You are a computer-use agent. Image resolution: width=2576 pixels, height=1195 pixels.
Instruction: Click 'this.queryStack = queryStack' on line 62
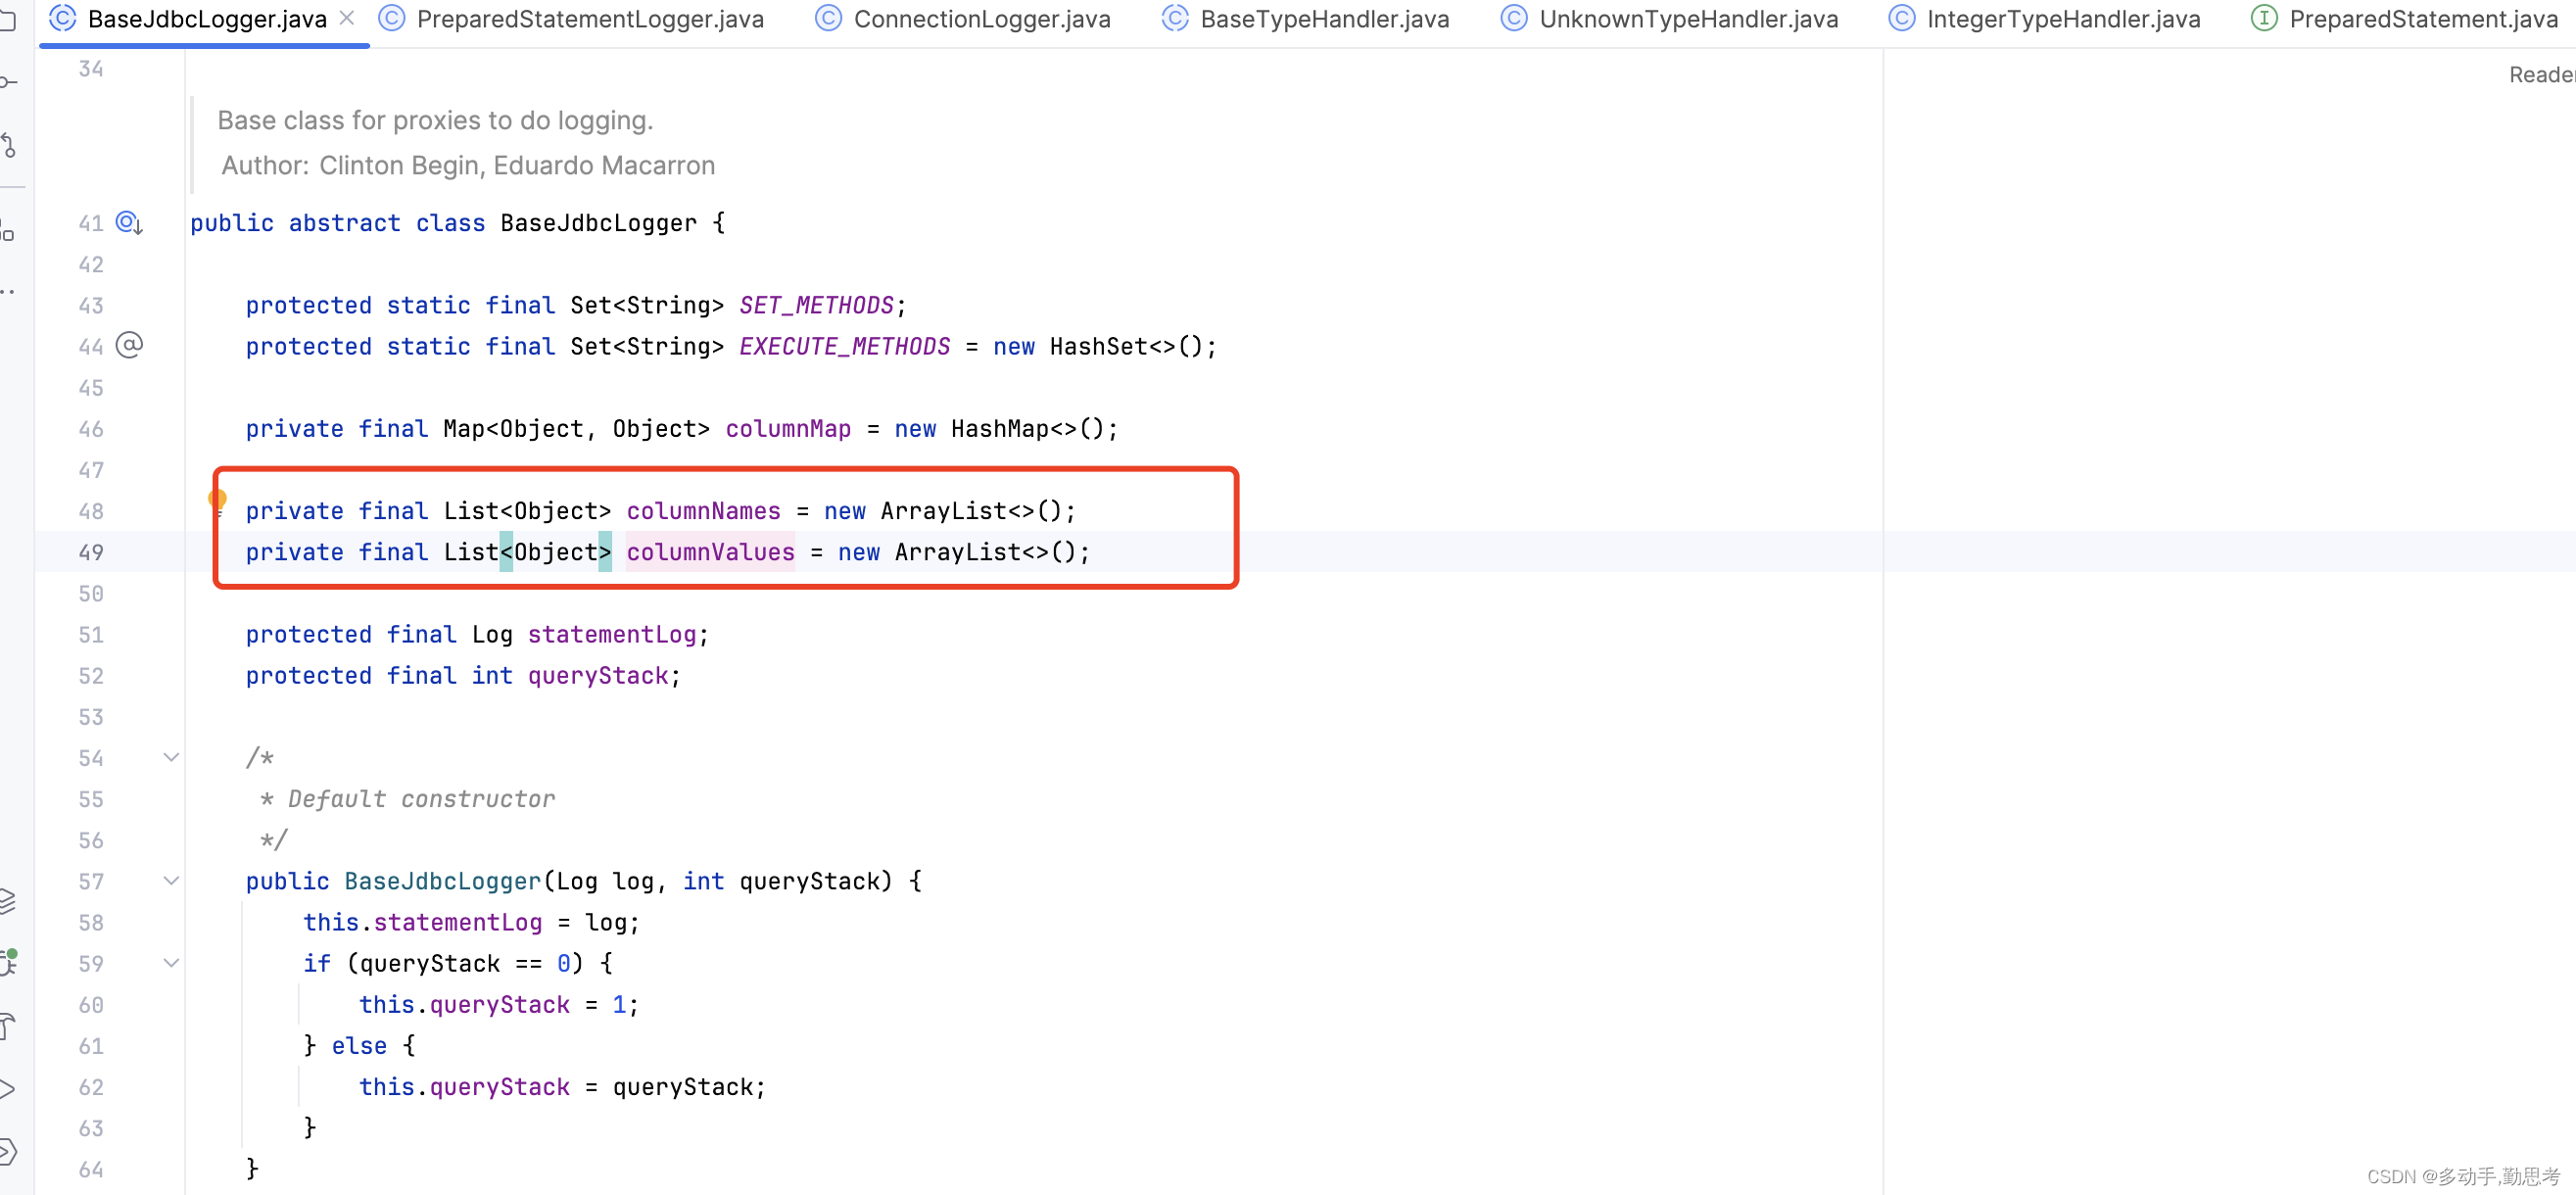pos(555,1086)
